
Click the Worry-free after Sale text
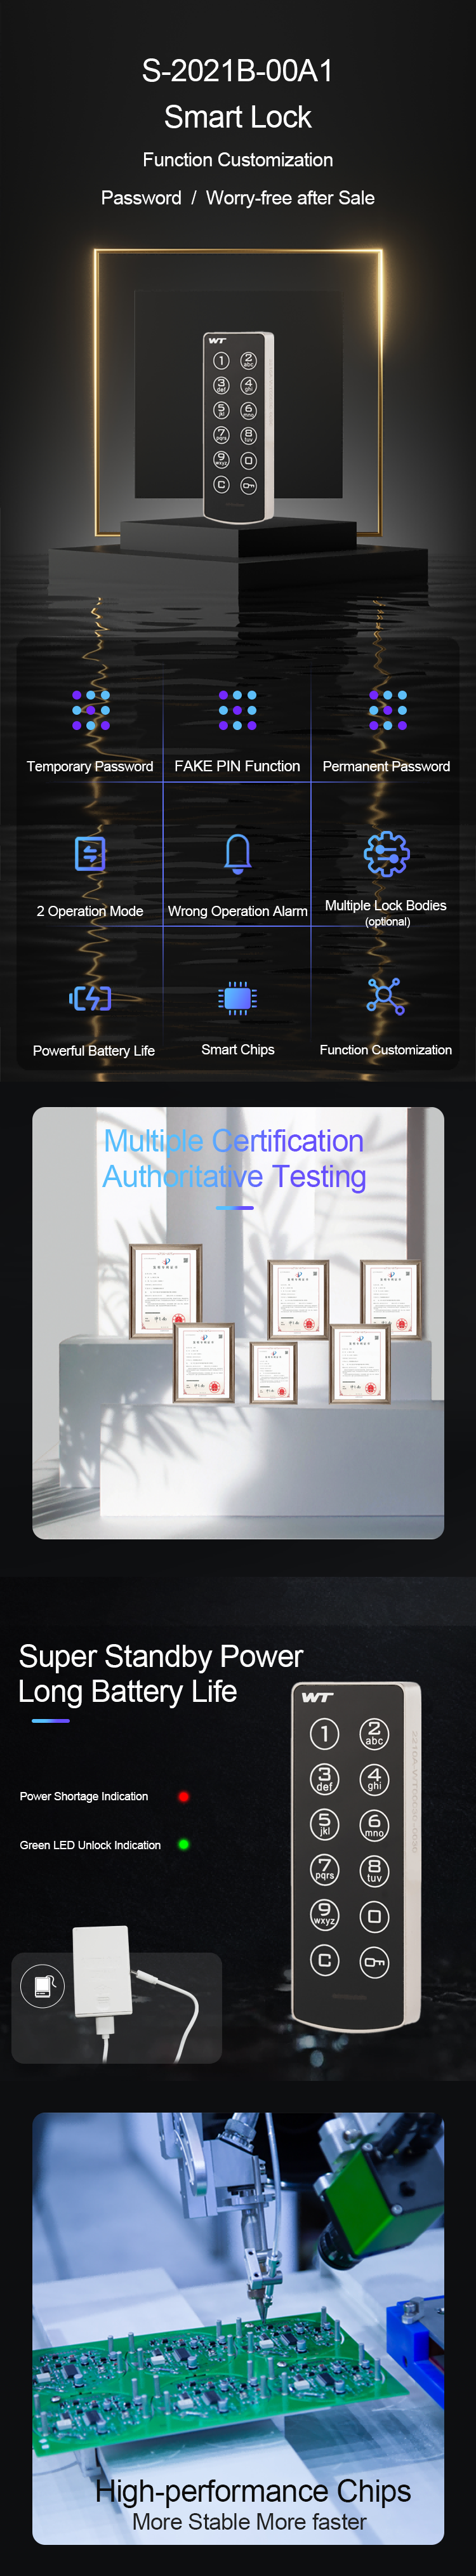coord(290,198)
